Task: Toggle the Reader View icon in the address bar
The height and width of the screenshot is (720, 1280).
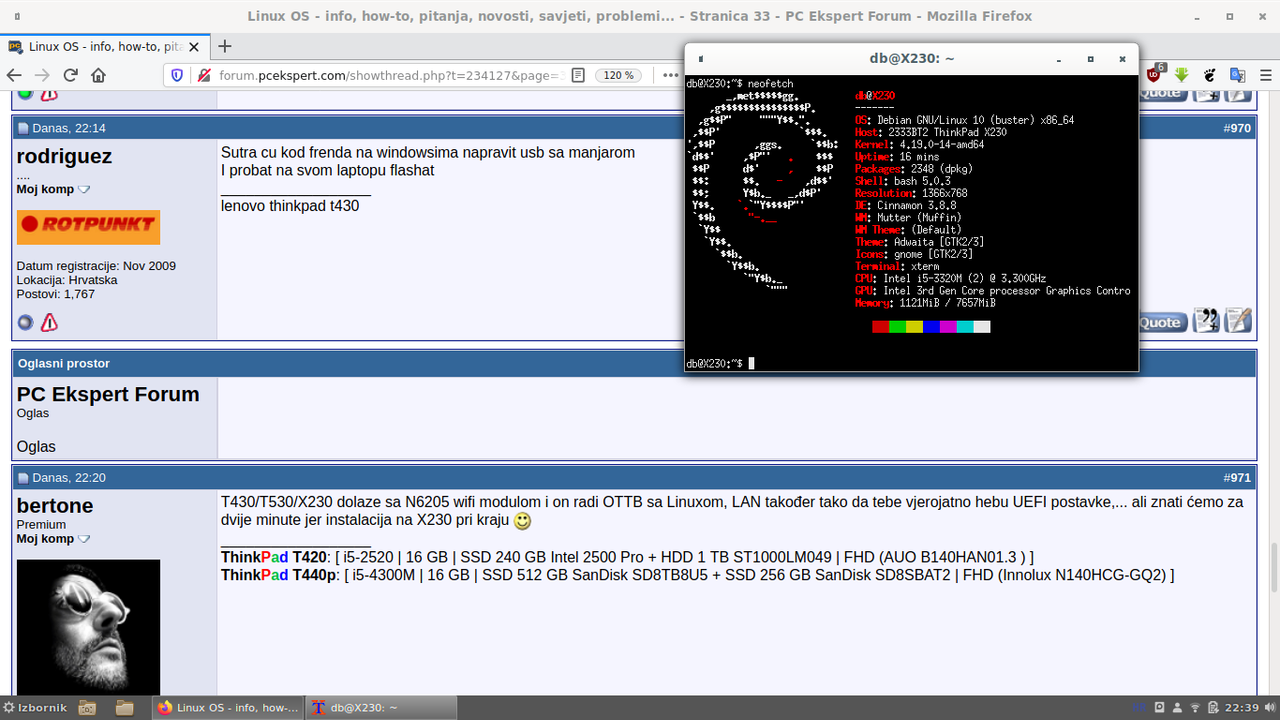Action: coord(578,75)
